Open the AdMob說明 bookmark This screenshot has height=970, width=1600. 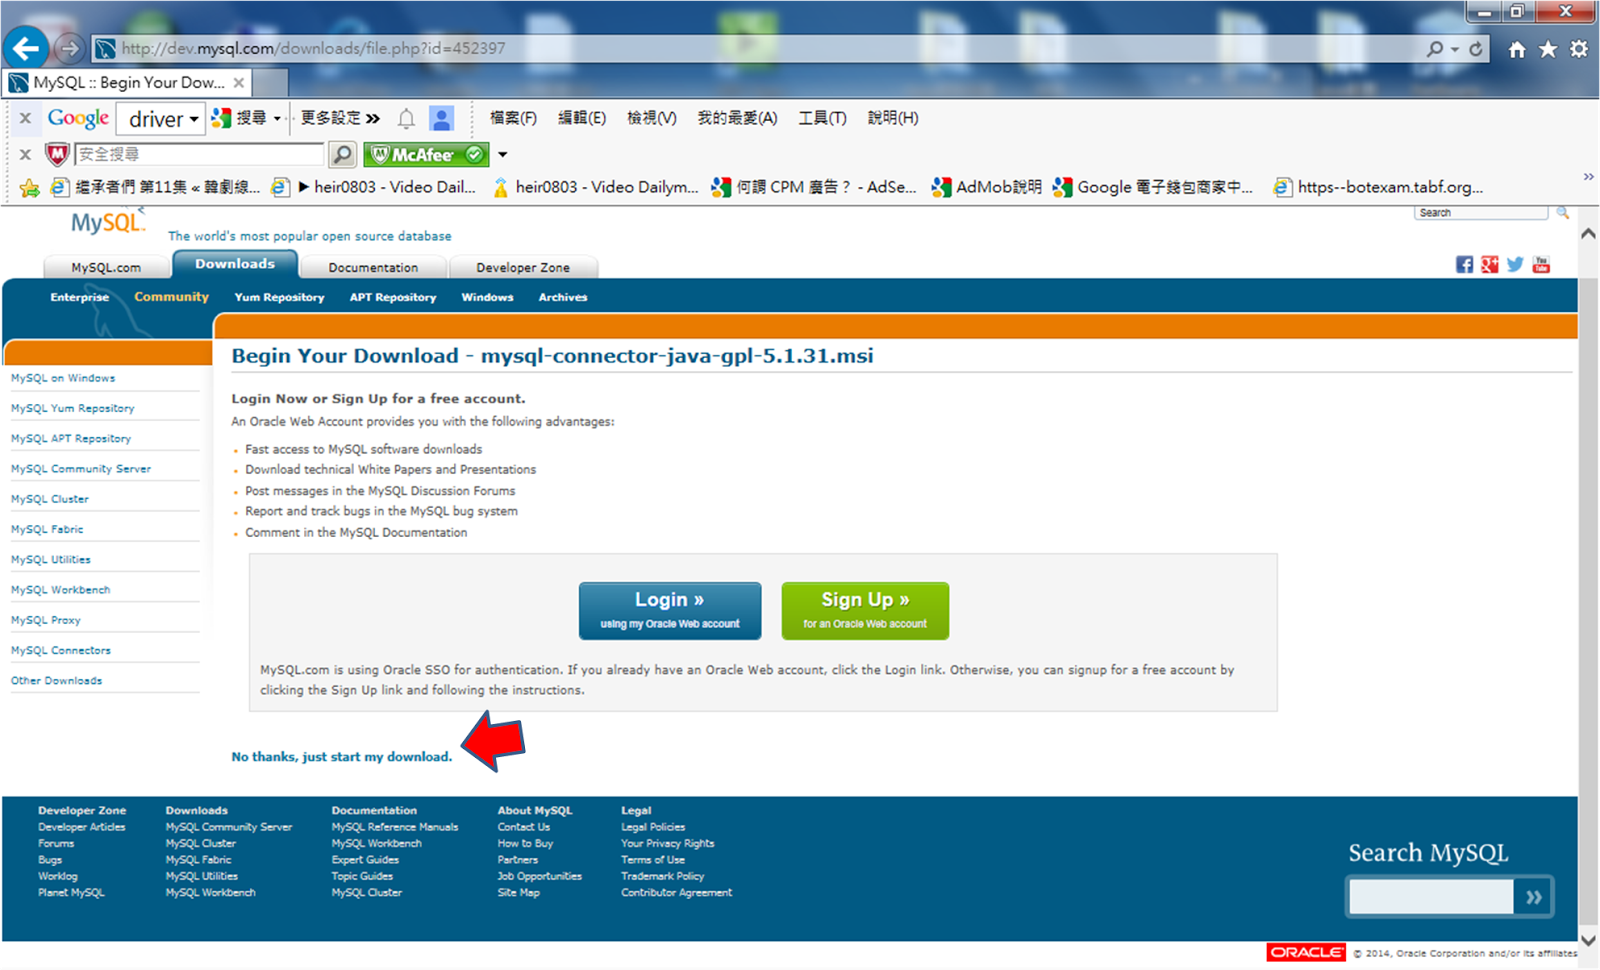(987, 187)
